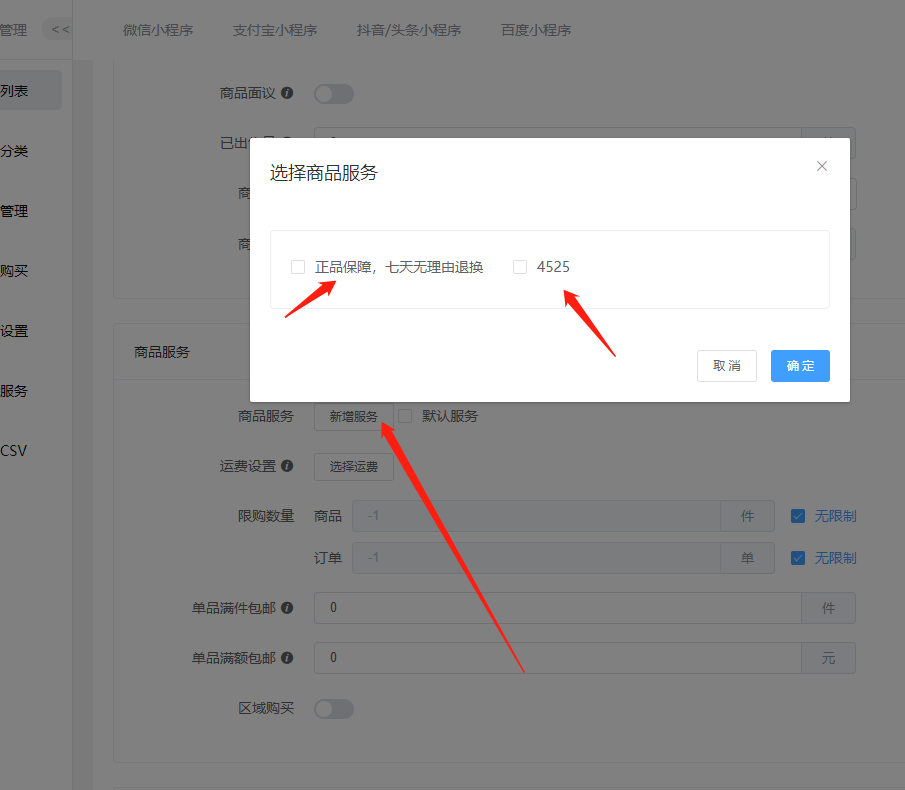
Task: Check the 4525 service checkbox
Action: pos(520,267)
